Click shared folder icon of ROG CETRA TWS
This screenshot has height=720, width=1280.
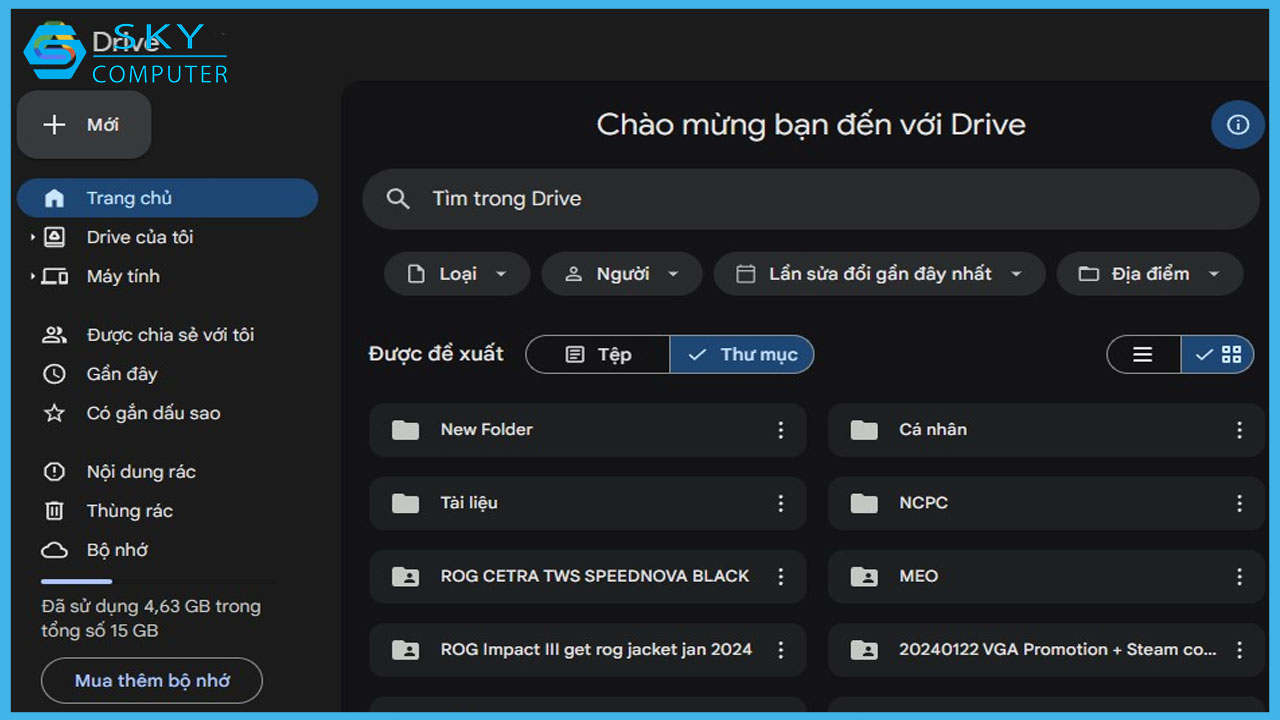405,576
